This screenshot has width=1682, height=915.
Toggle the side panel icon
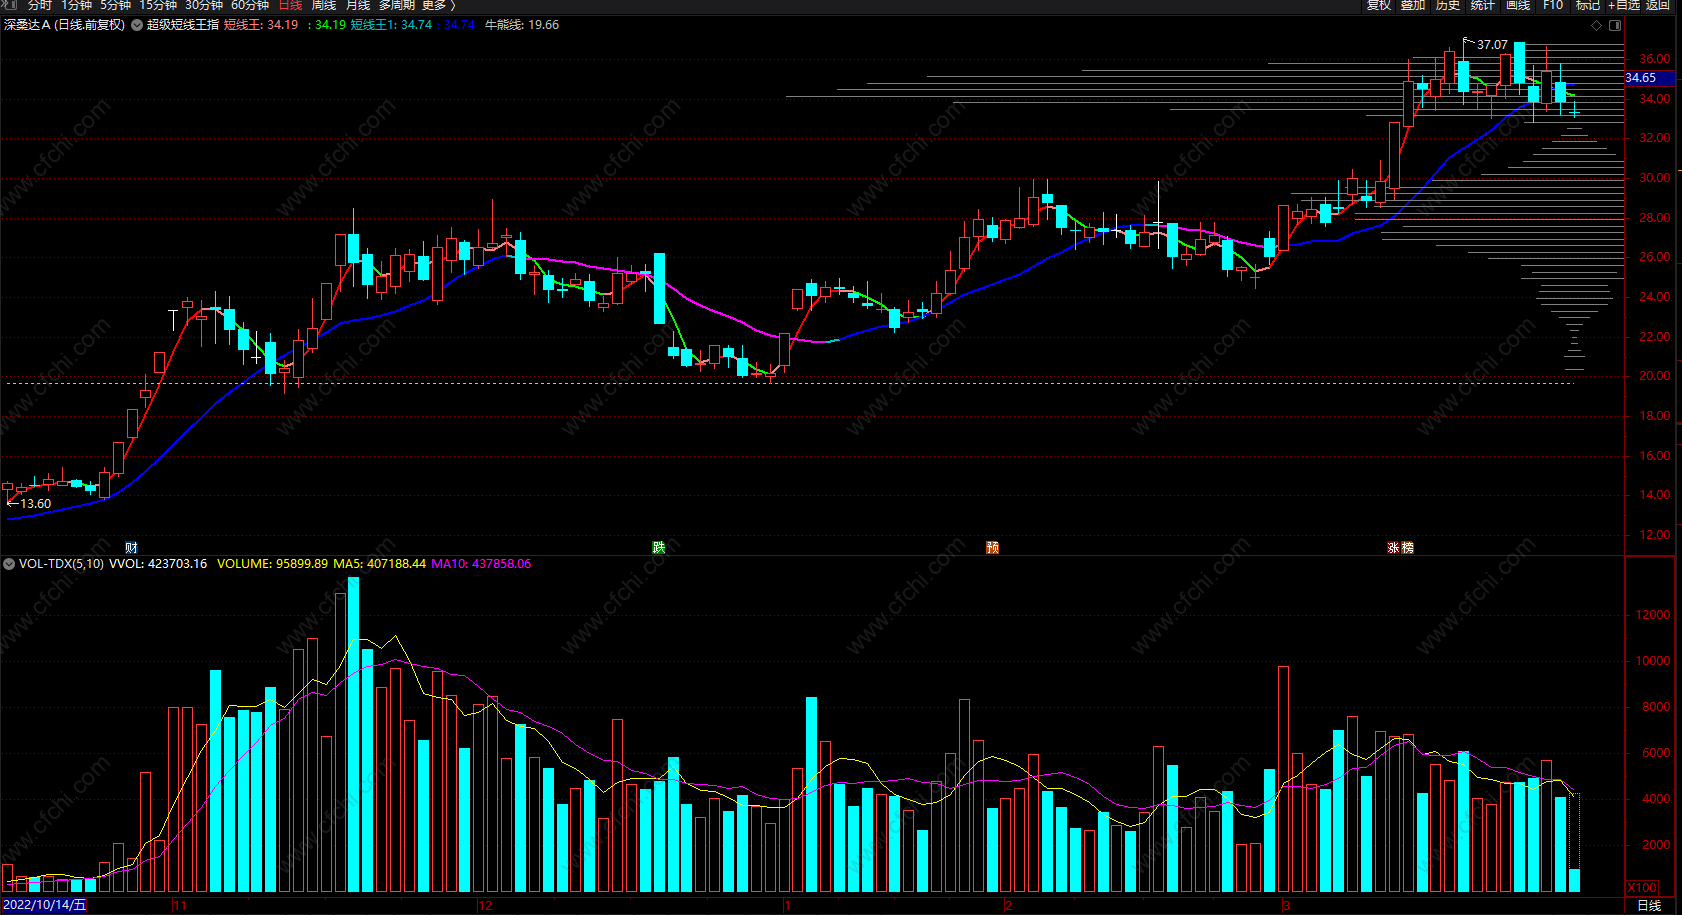point(1615,25)
